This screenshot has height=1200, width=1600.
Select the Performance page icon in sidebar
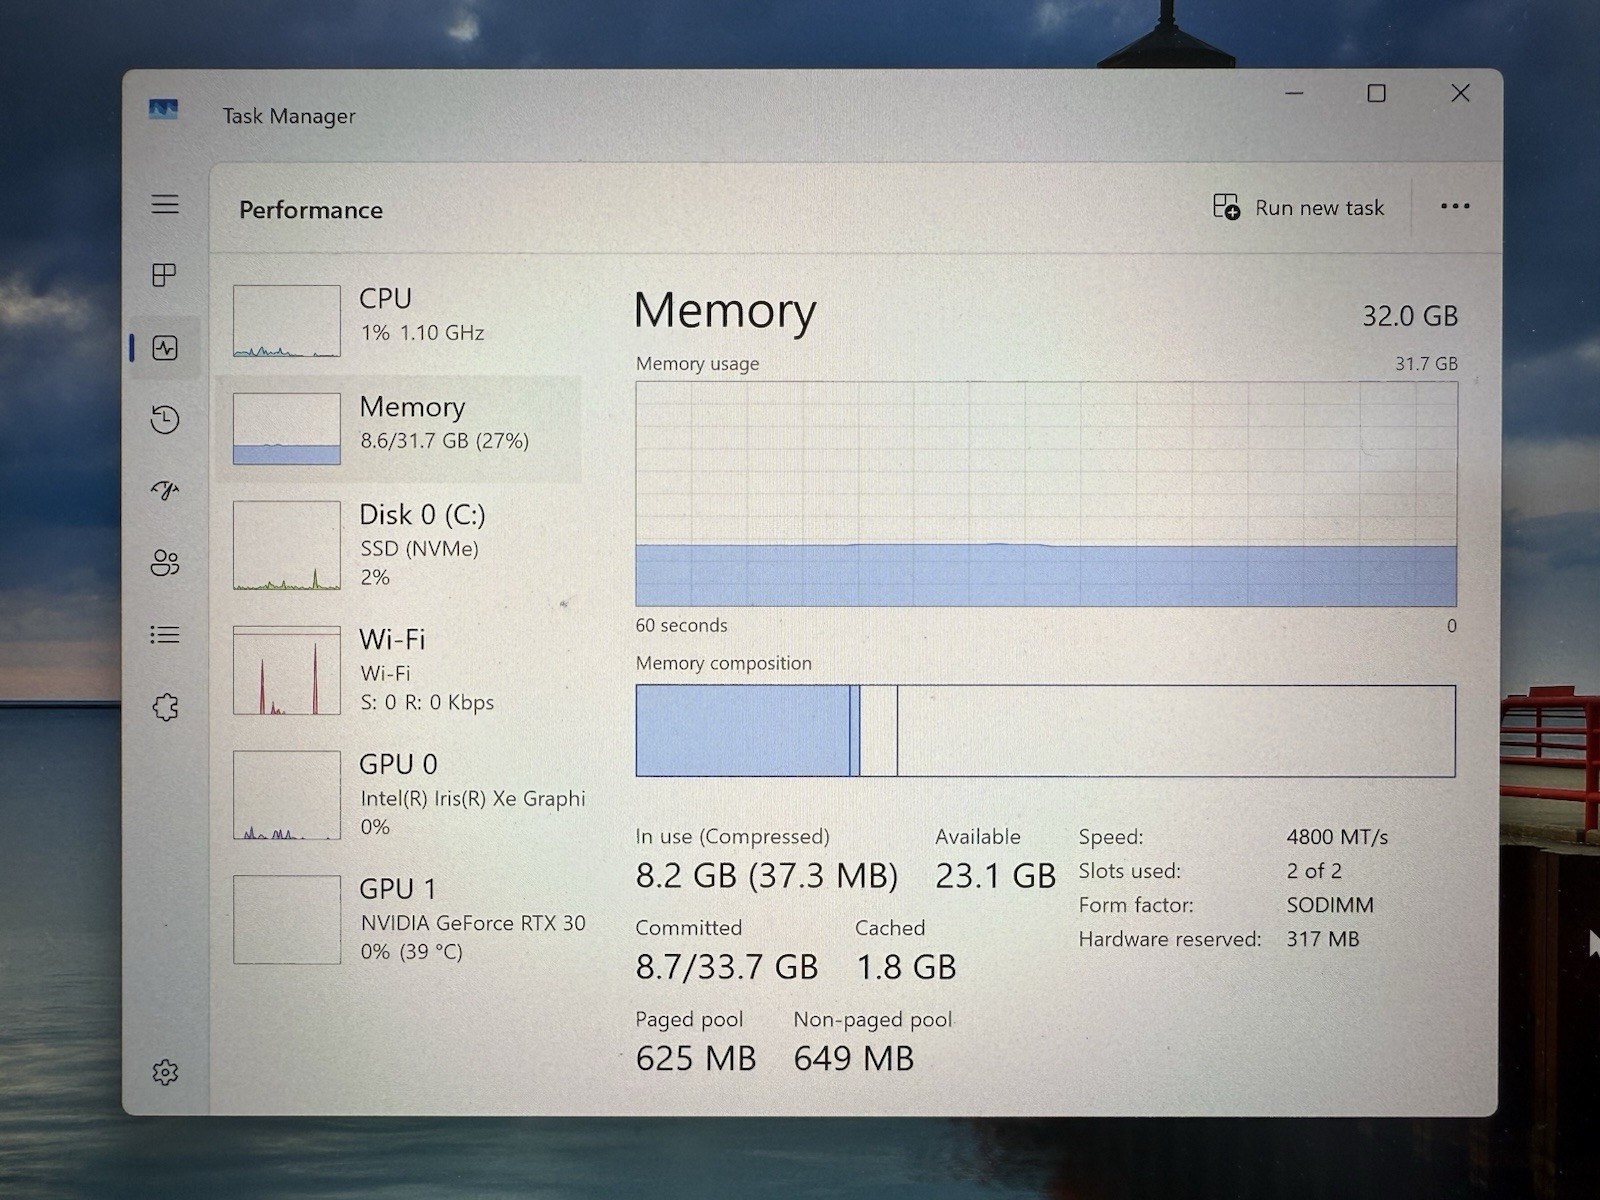click(165, 348)
